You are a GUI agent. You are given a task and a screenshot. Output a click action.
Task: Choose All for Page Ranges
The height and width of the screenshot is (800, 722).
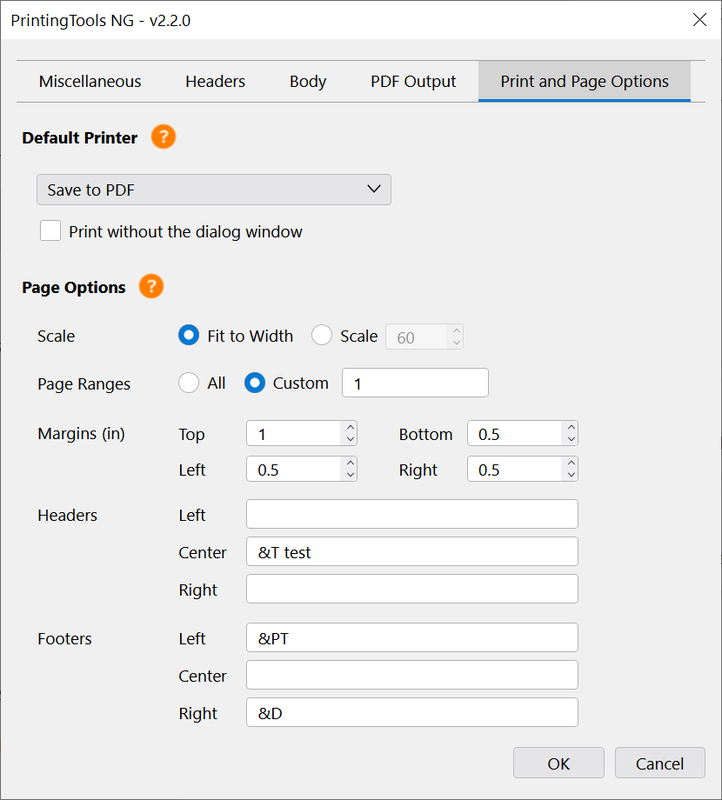click(x=188, y=383)
